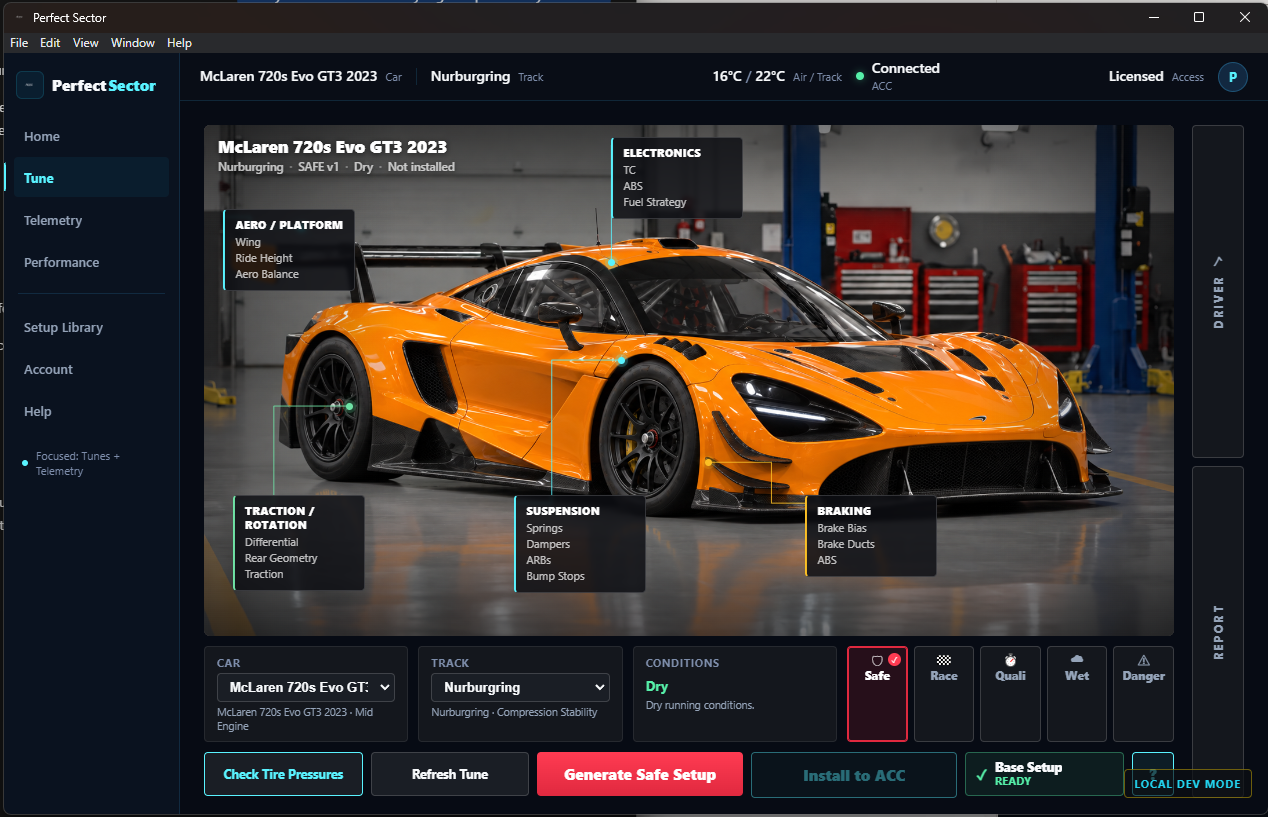The image size is (1268, 817).
Task: Open the Edit menu
Action: point(50,43)
